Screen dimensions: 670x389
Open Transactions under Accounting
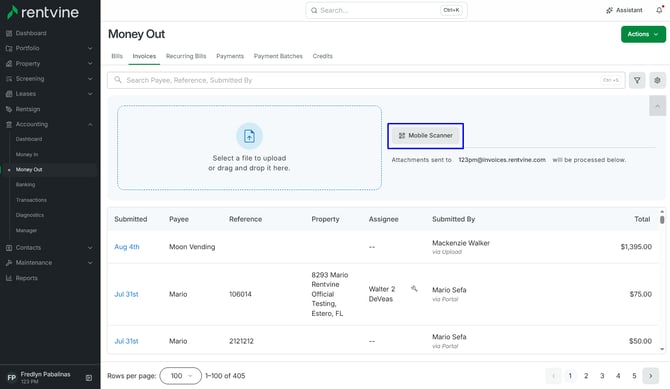(x=31, y=200)
